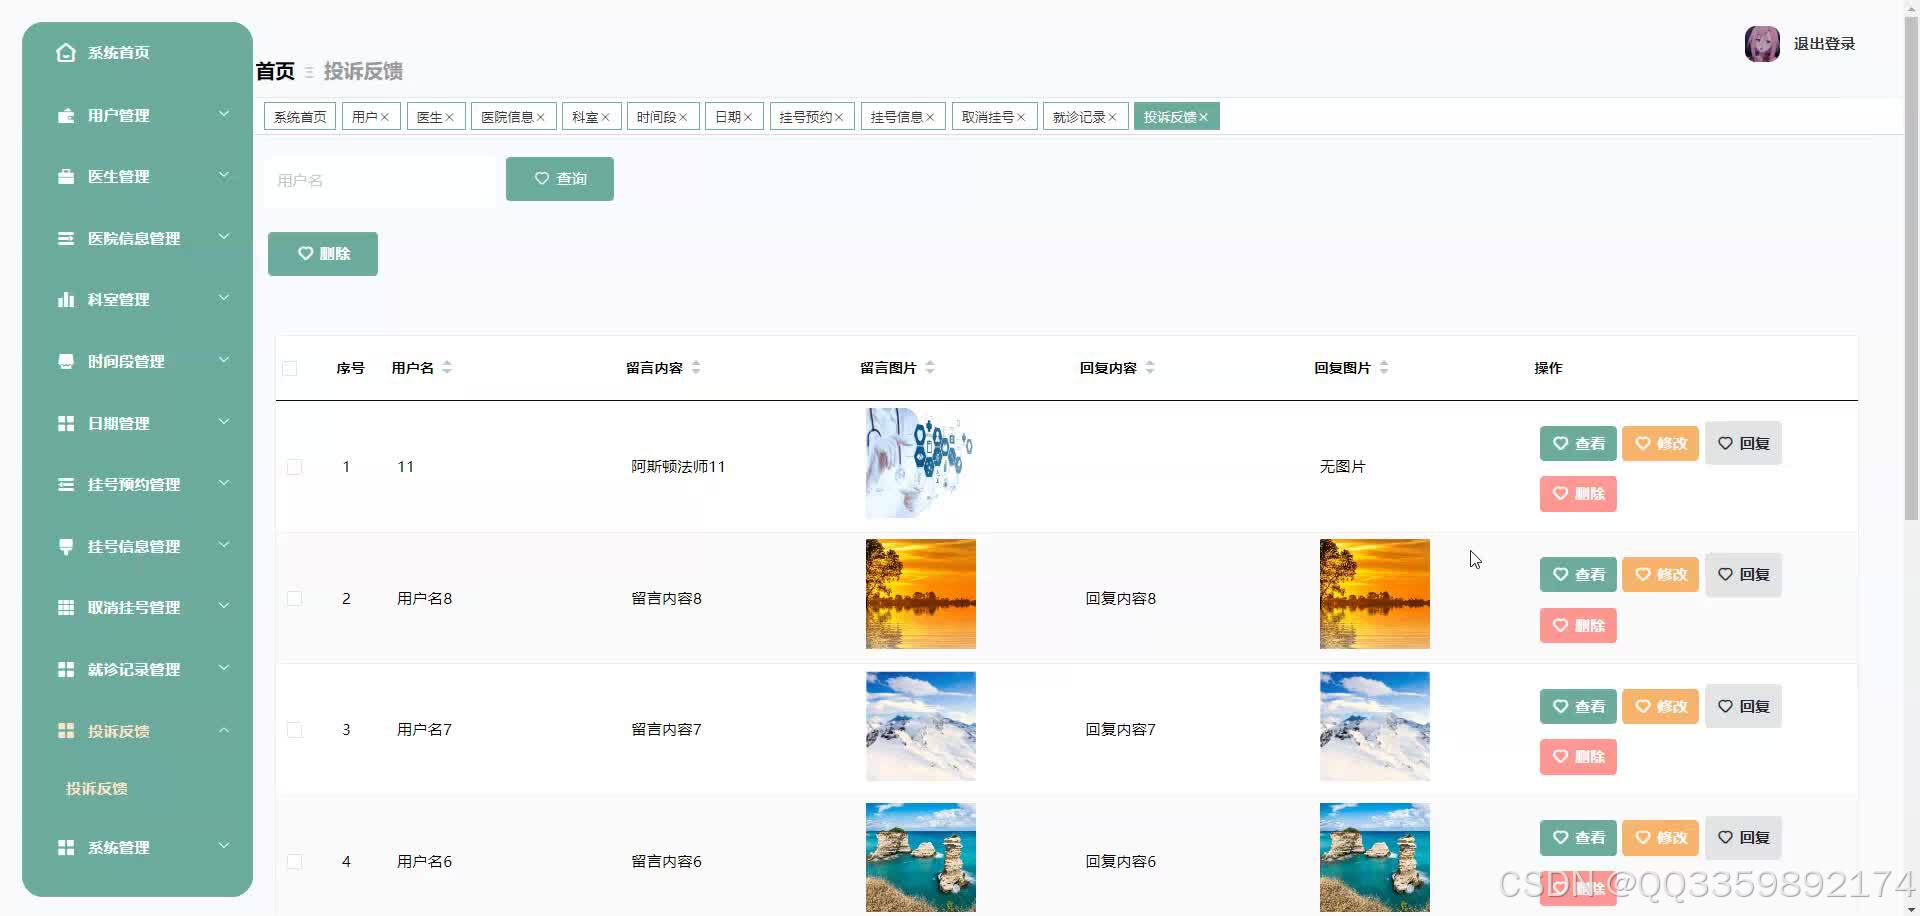
Task: Check the row for 用户名7
Action: [294, 730]
